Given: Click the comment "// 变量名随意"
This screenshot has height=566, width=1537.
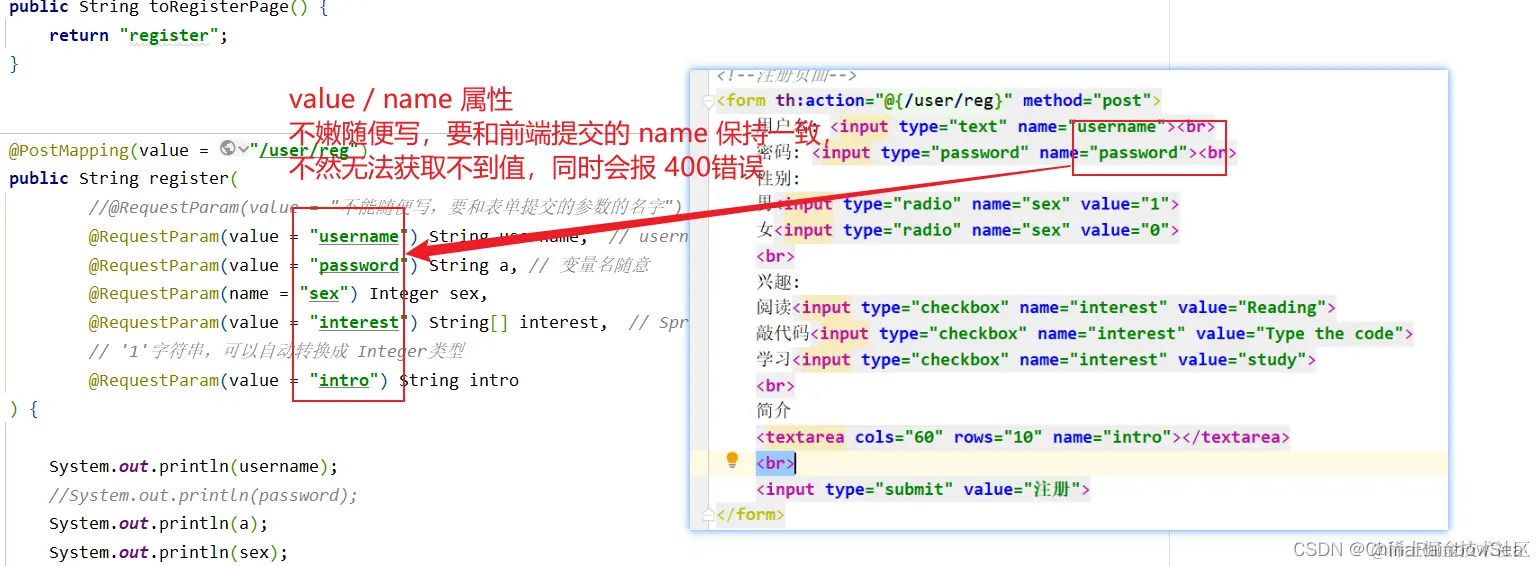Looking at the screenshot, I should tap(589, 266).
